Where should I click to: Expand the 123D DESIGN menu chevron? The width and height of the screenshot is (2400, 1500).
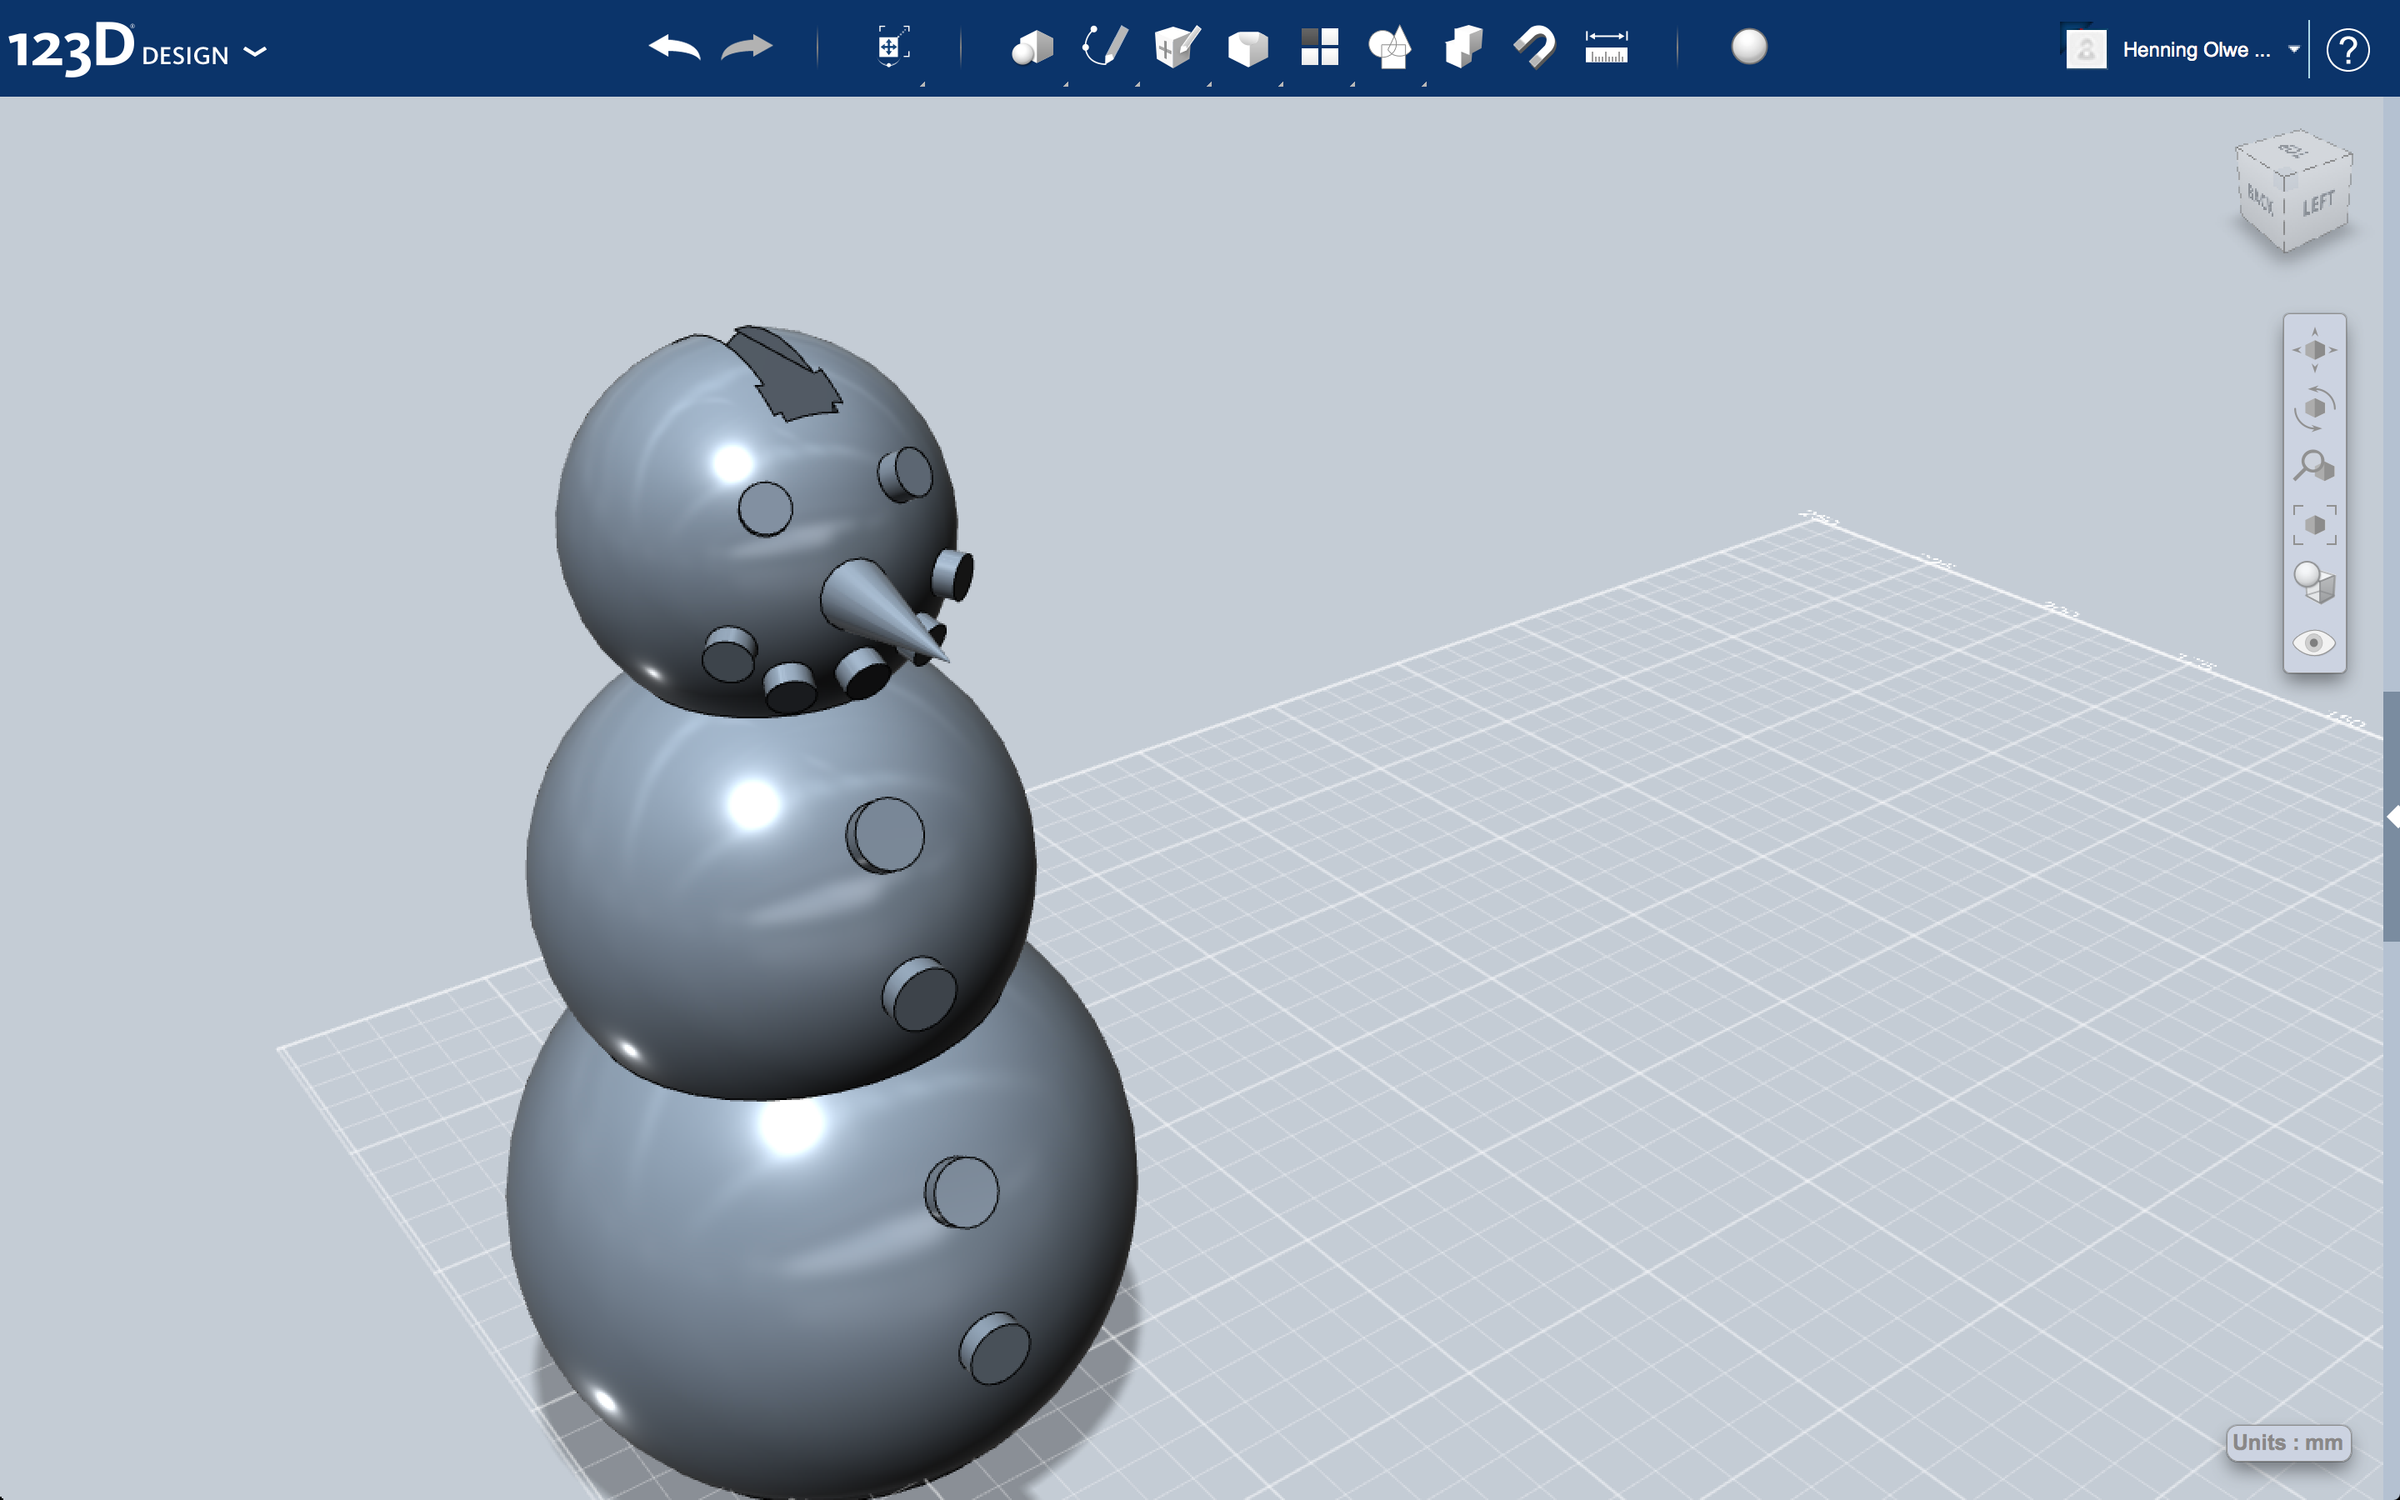(x=257, y=52)
